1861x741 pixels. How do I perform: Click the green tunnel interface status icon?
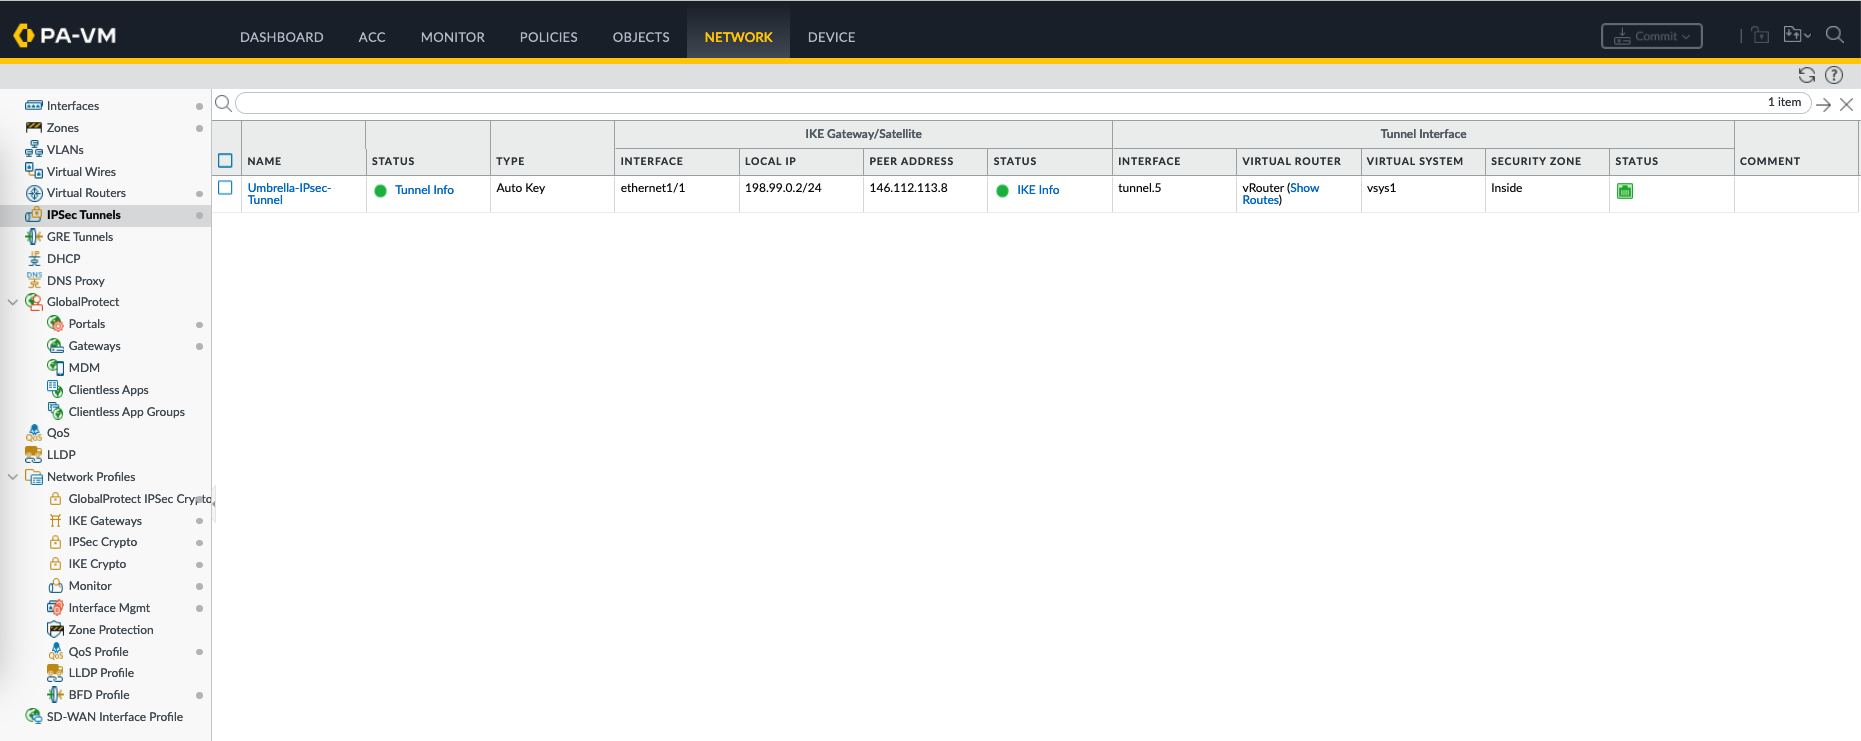point(1625,191)
